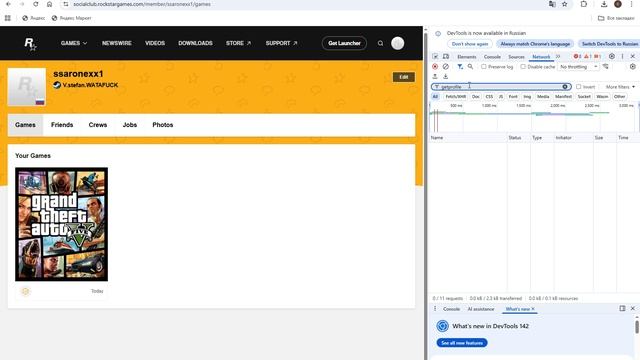Filter requests by CSS type

pyautogui.click(x=489, y=97)
